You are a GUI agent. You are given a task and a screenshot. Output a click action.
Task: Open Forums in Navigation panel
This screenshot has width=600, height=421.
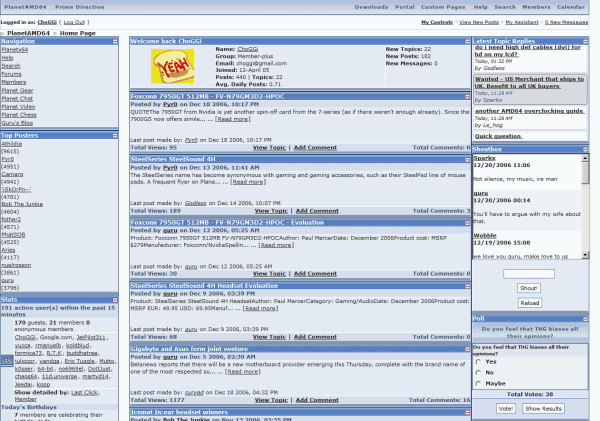click(11, 74)
